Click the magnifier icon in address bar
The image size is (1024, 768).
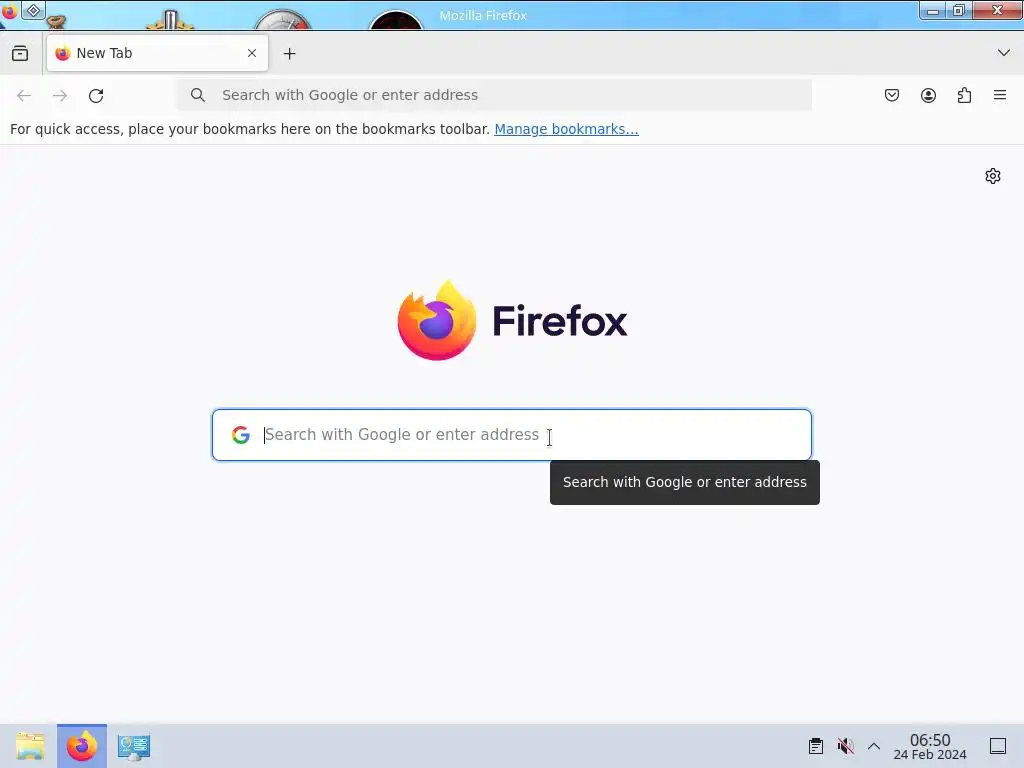tap(198, 95)
